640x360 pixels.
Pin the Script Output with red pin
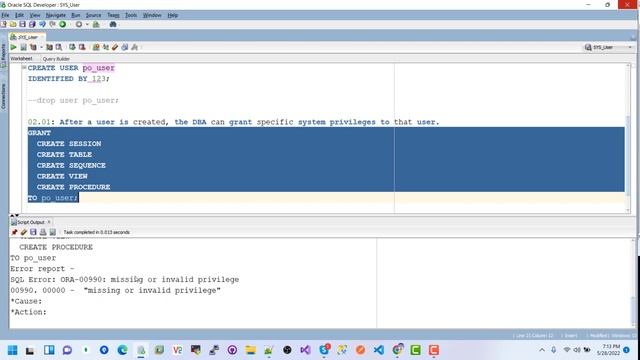click(14, 232)
